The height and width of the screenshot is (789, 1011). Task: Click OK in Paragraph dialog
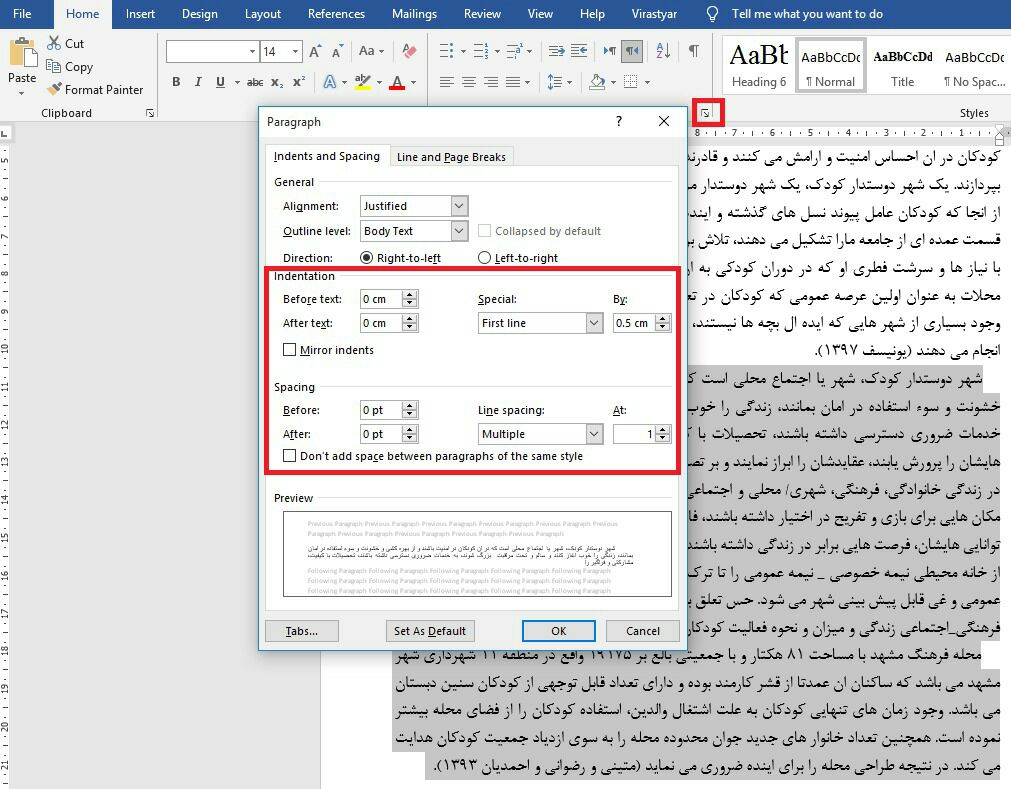click(x=558, y=631)
